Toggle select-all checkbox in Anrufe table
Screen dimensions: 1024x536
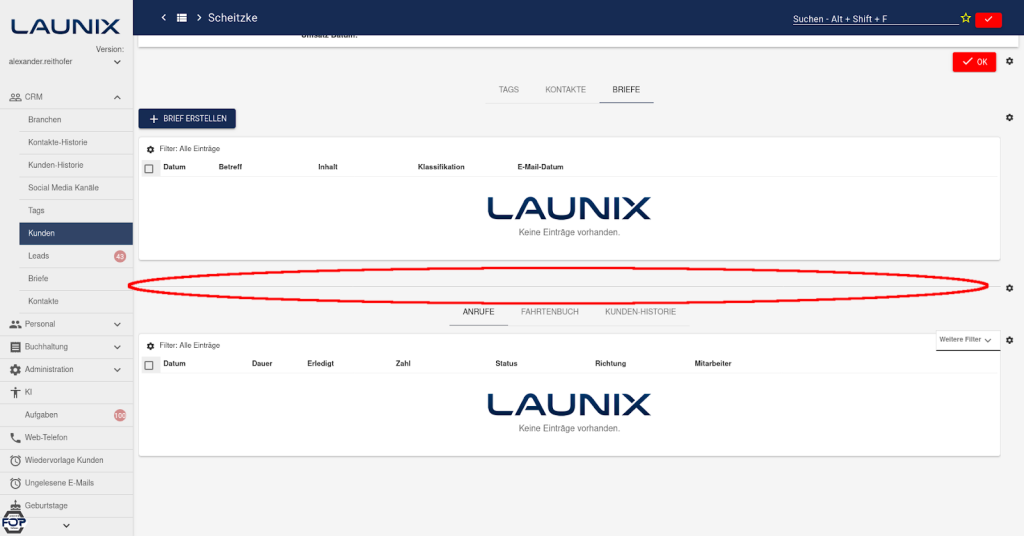pyautogui.click(x=149, y=365)
